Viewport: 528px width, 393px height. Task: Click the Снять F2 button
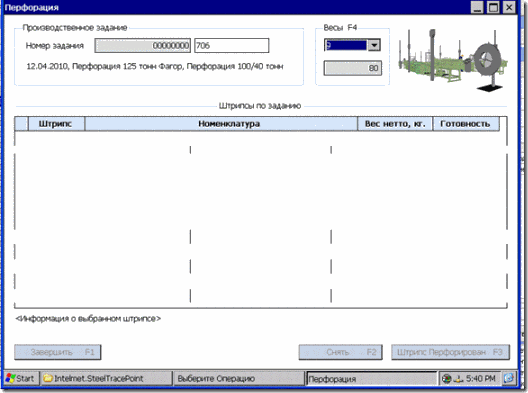click(x=340, y=352)
